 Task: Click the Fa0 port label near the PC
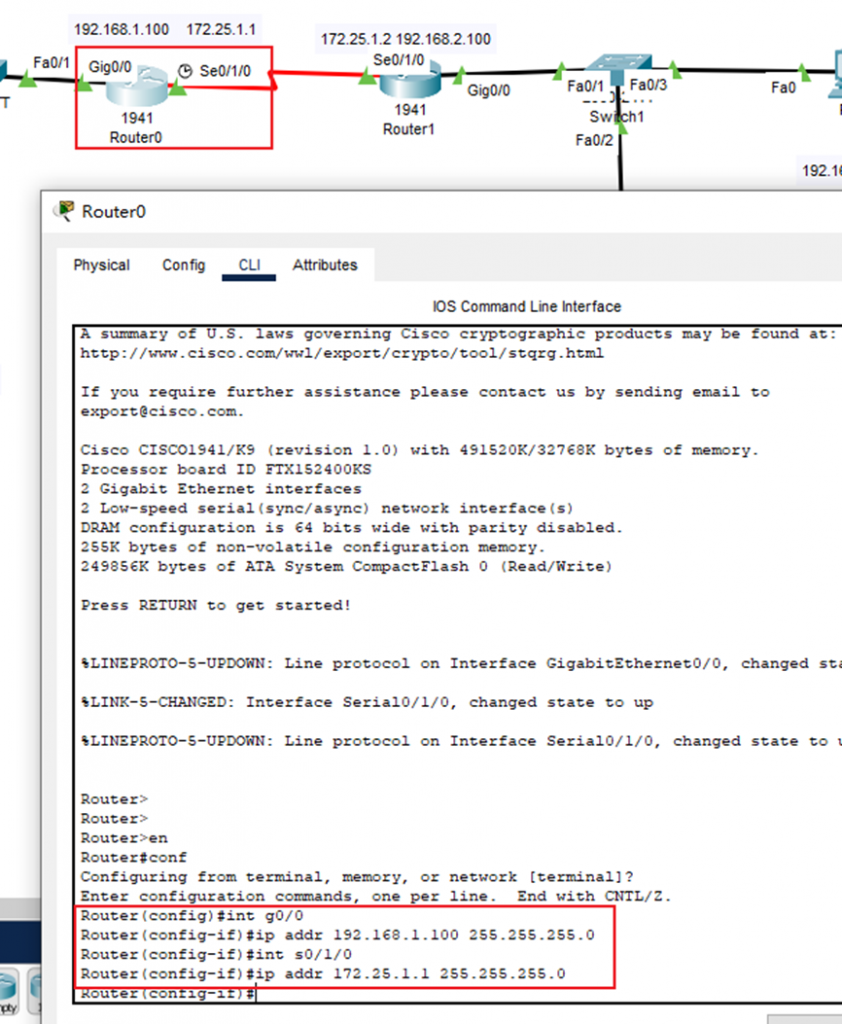pyautogui.click(x=783, y=88)
